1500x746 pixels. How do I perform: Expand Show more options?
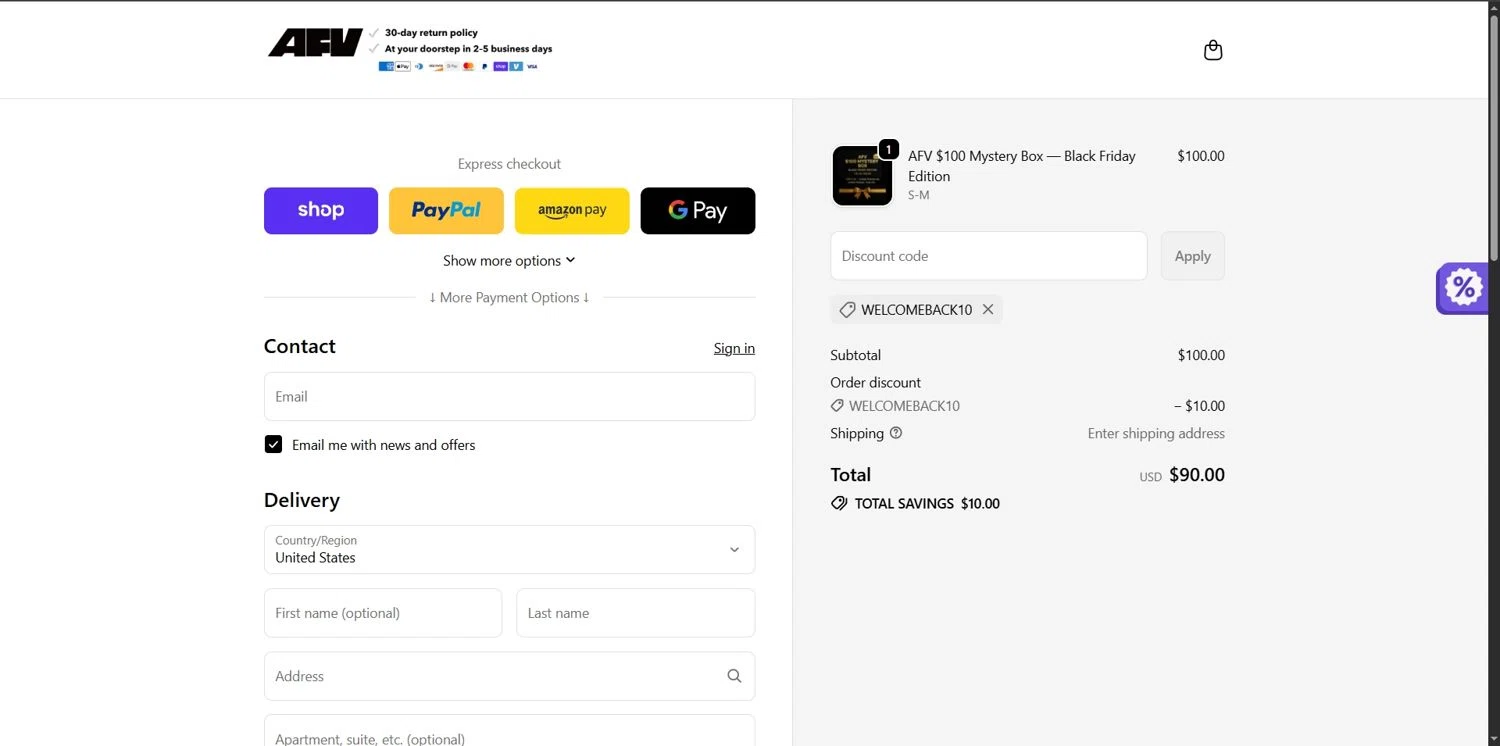509,260
